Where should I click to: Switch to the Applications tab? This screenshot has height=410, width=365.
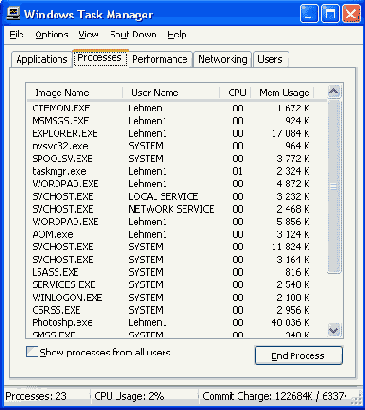click(x=42, y=60)
